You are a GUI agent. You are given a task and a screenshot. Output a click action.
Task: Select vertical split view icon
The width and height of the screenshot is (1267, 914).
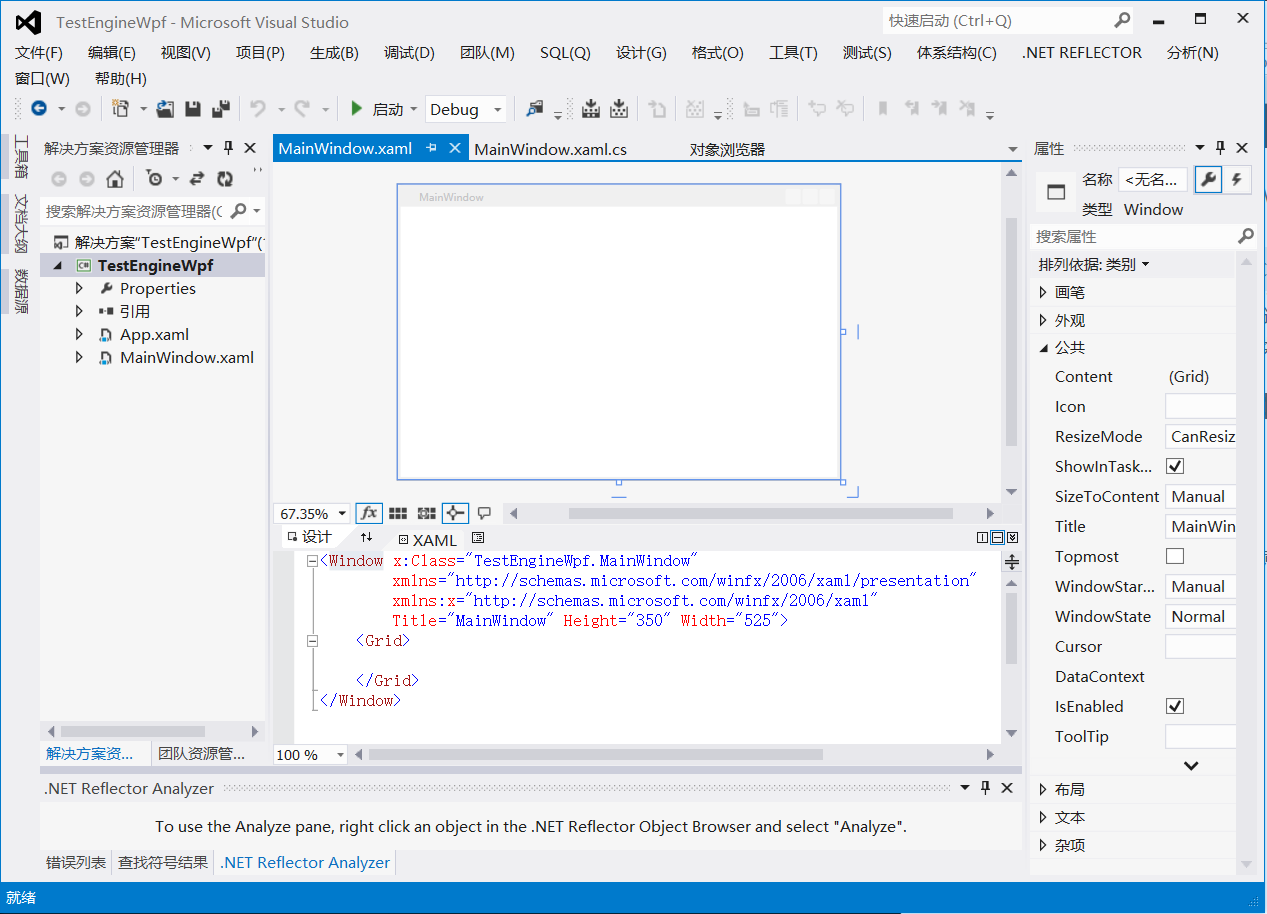coord(983,538)
